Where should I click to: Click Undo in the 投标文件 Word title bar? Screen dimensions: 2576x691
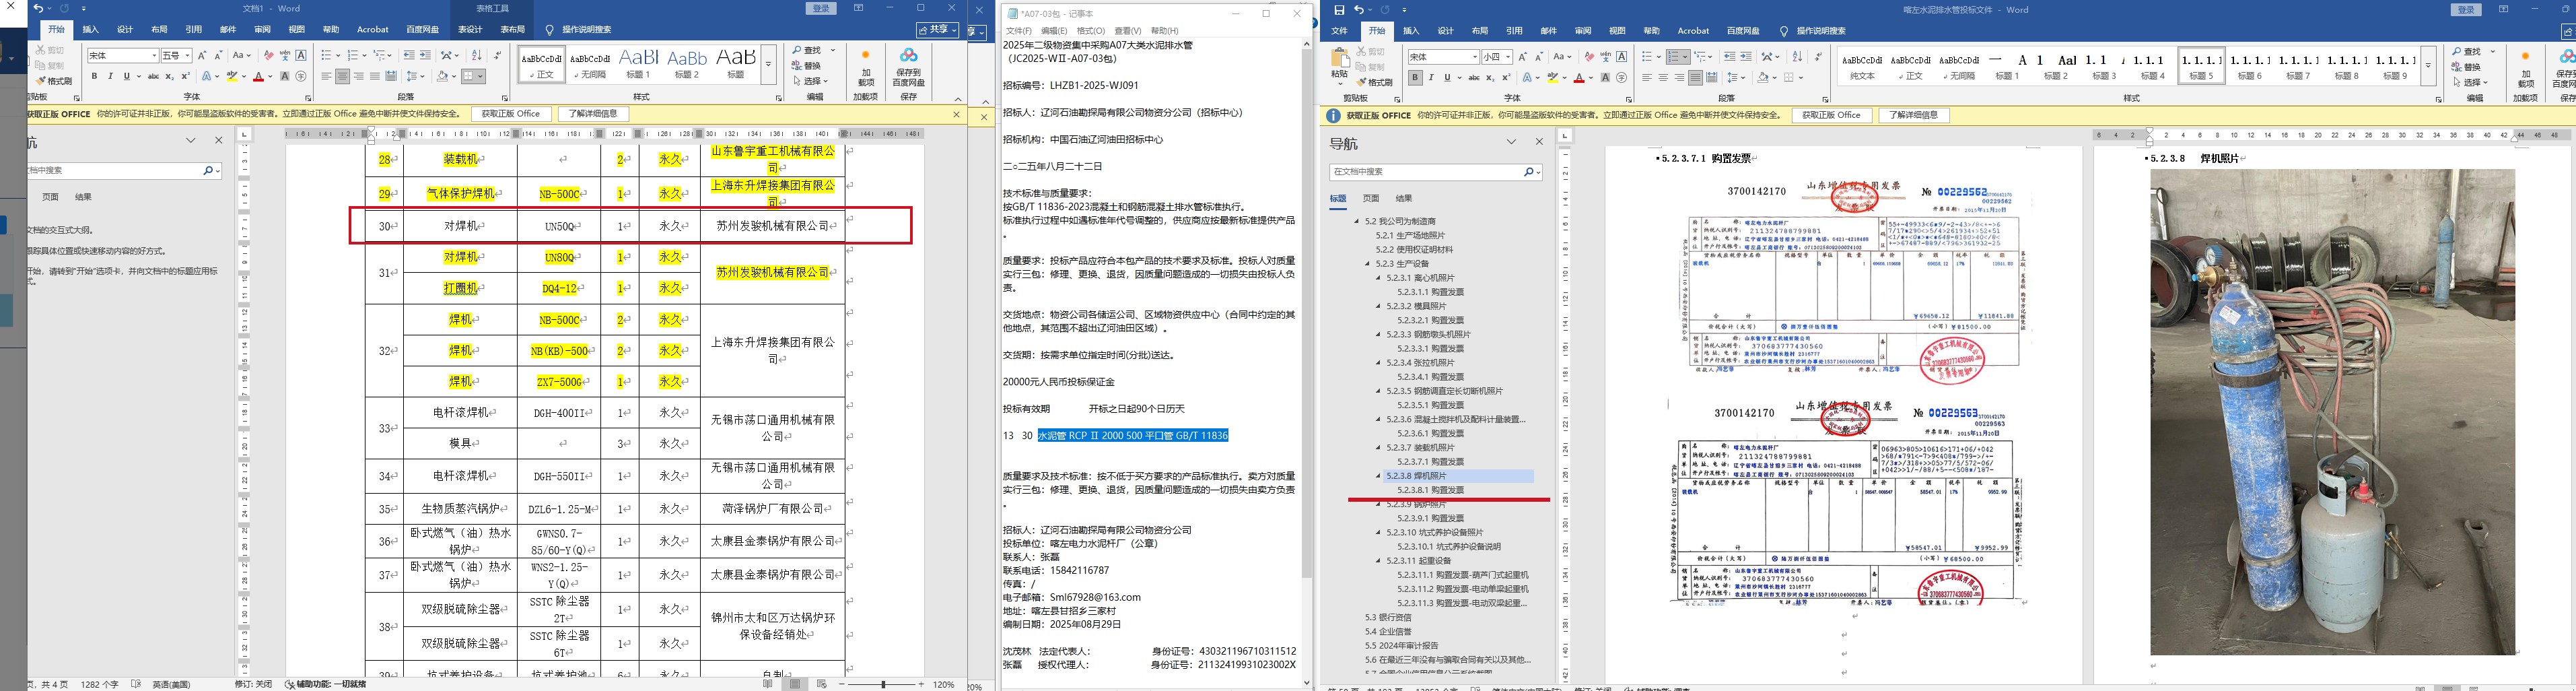[x=1359, y=10]
